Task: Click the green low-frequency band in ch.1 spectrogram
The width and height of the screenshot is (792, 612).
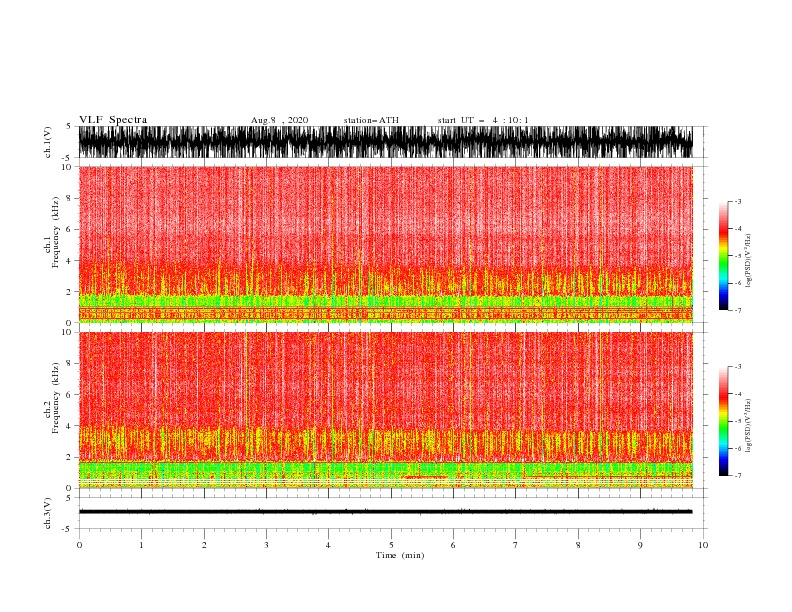Action: [385, 301]
